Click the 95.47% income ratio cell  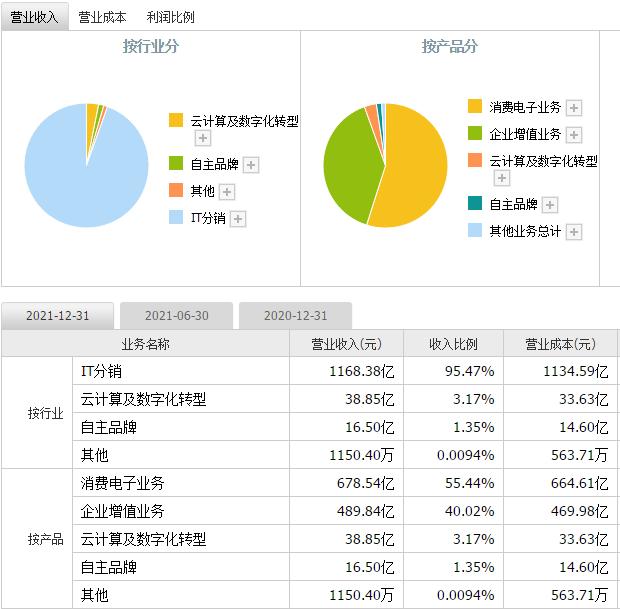tap(469, 371)
